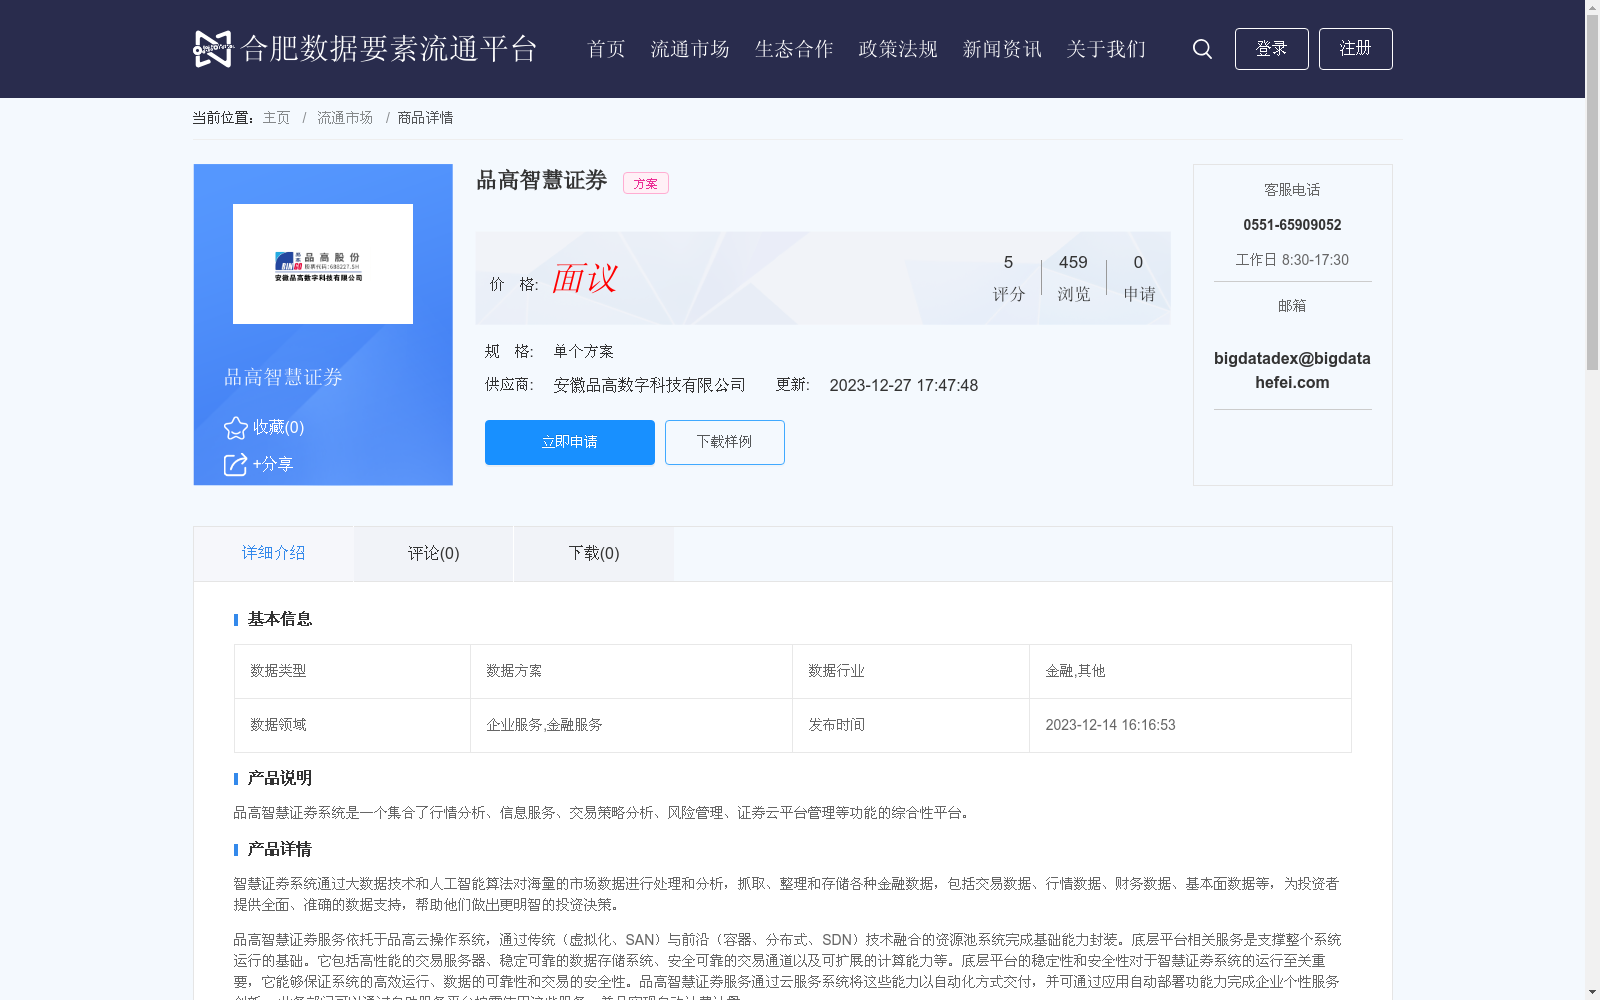Click the 客服电话 label

coord(1292,190)
